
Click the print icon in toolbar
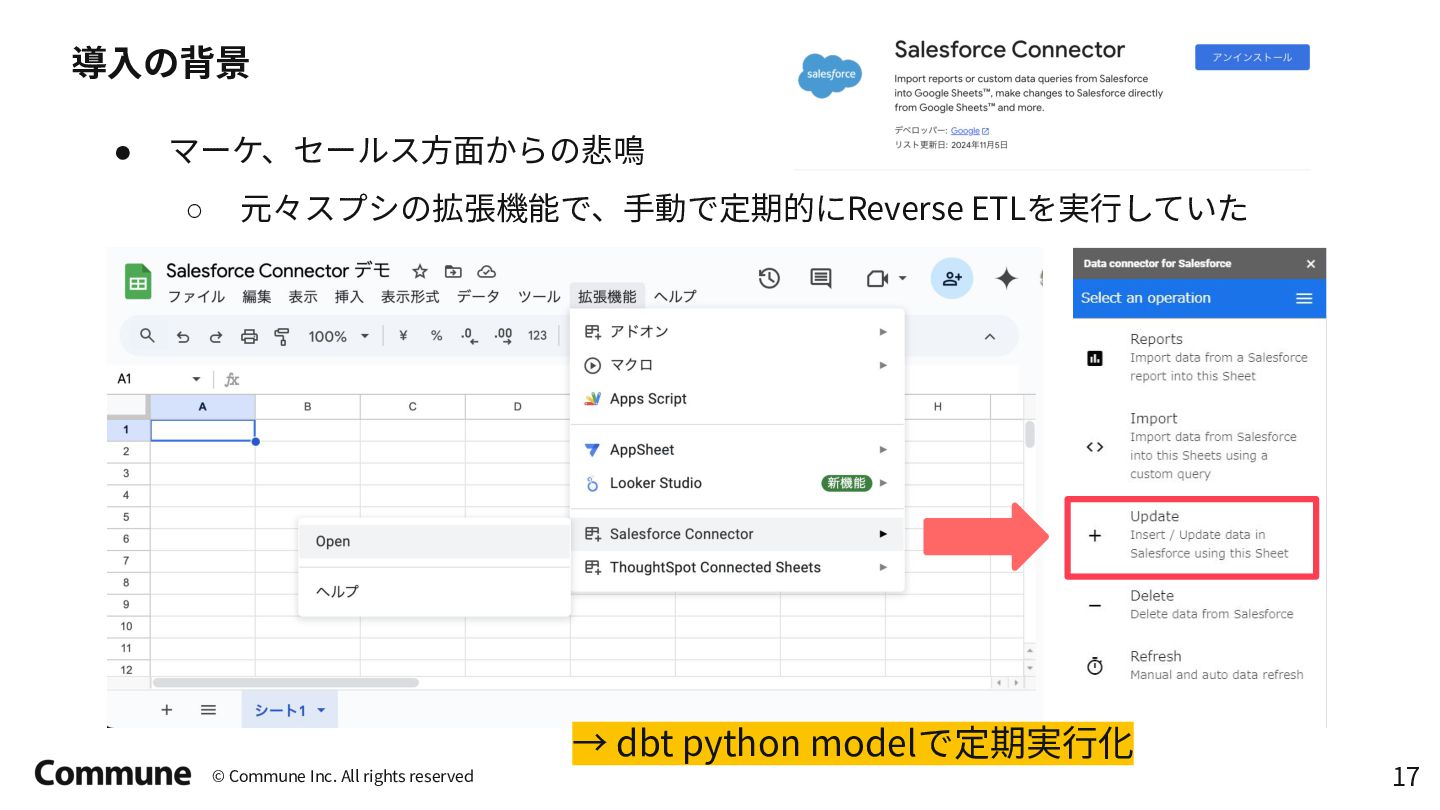pos(249,337)
